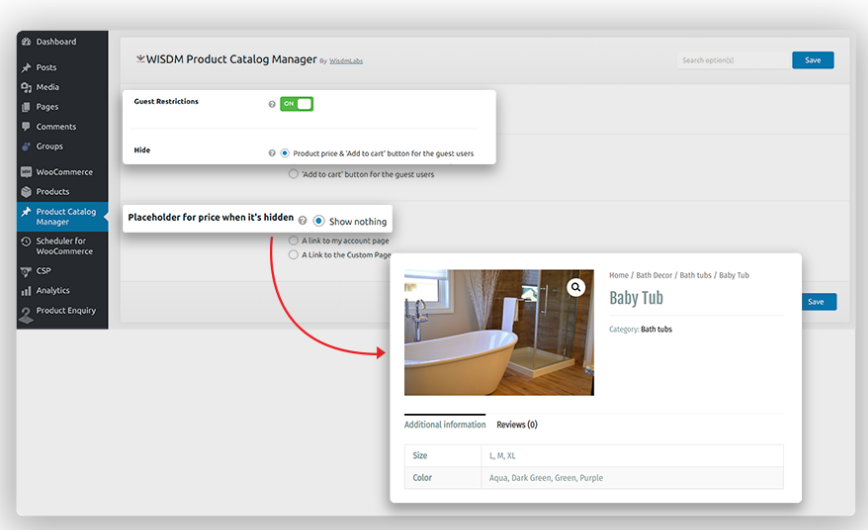This screenshot has height=530, width=868.
Task: Select 'Product price & Add to cart' radio option
Action: [285, 153]
